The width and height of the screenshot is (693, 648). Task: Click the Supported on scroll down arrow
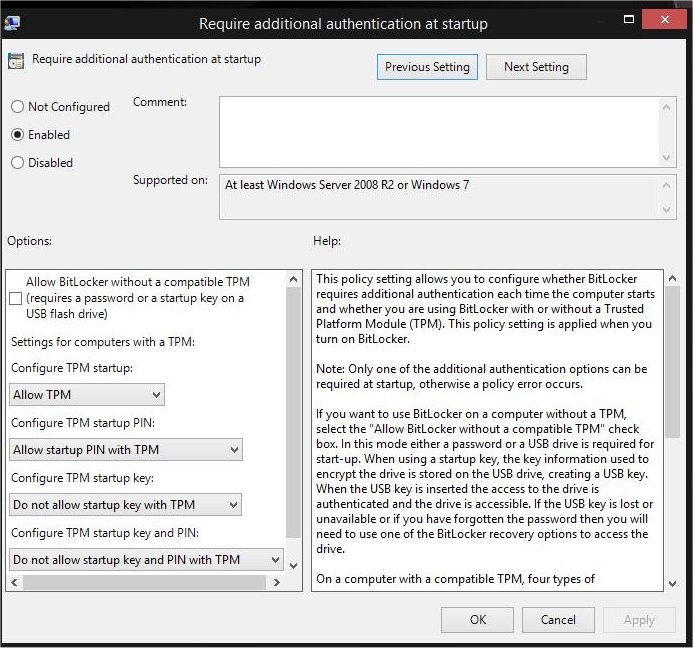pos(666,210)
